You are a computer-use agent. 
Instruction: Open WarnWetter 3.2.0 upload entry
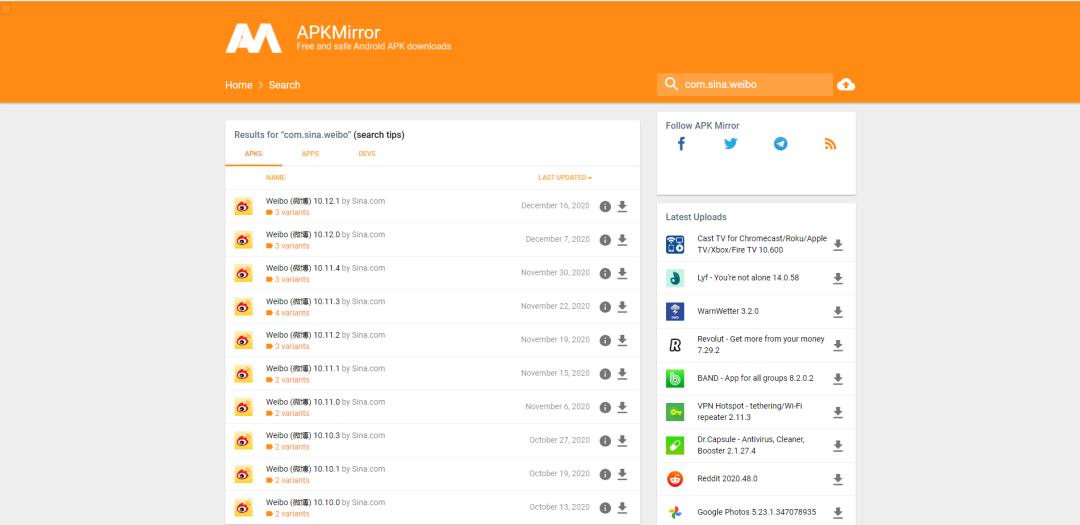point(727,311)
